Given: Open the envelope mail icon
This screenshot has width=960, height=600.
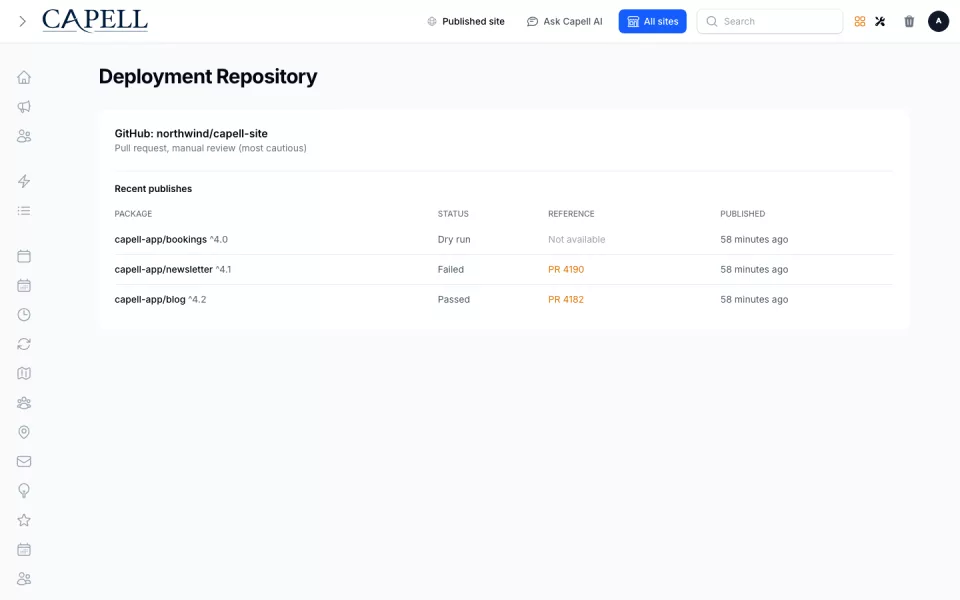Looking at the screenshot, I should 24,462.
